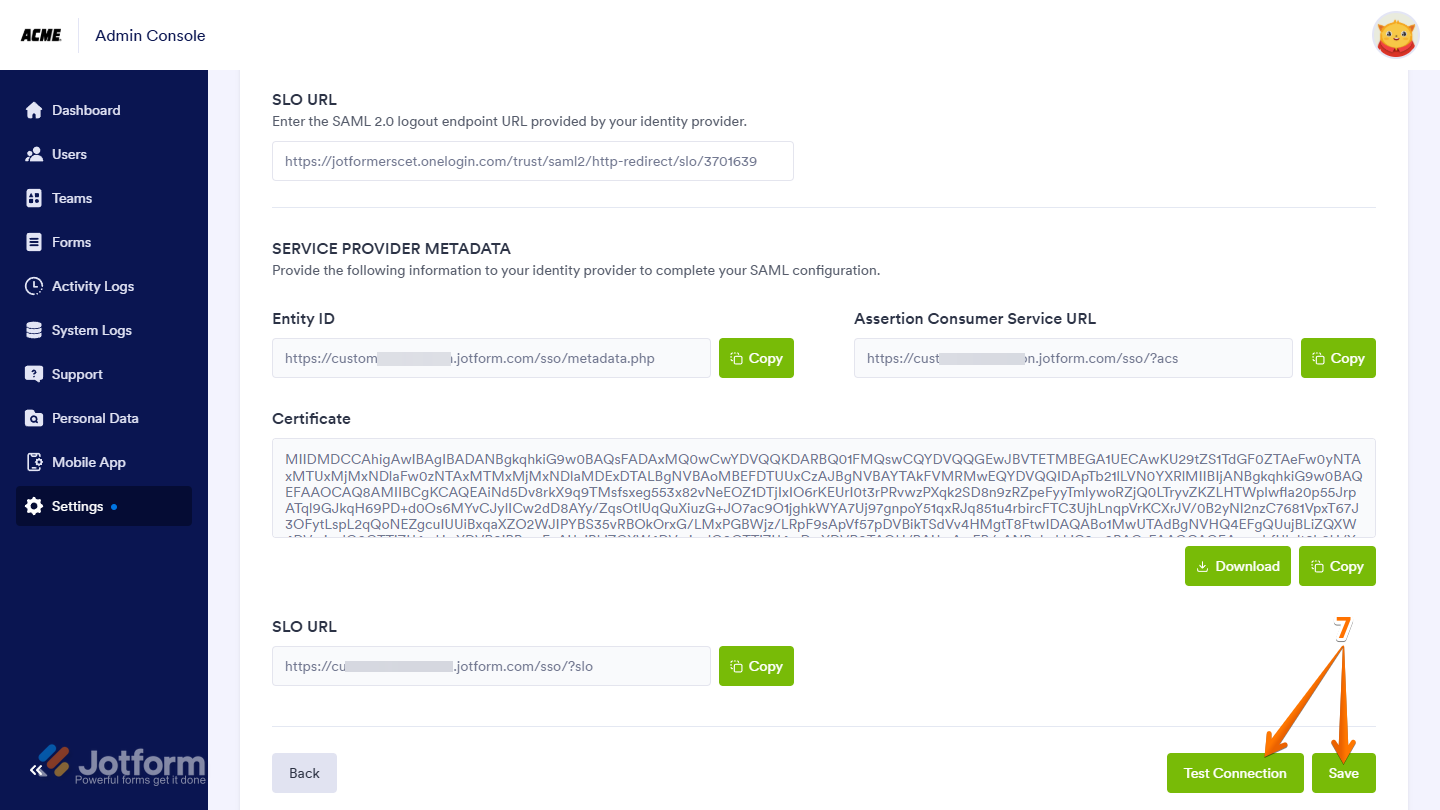
Task: Click the Teams icon in sidebar
Action: [x=34, y=198]
